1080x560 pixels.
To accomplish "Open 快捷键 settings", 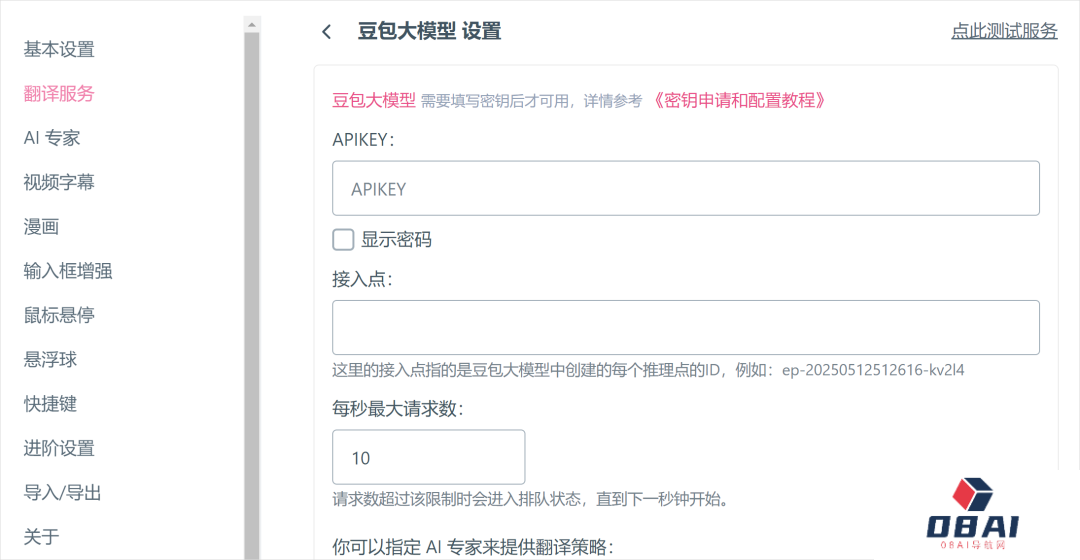I will [50, 404].
